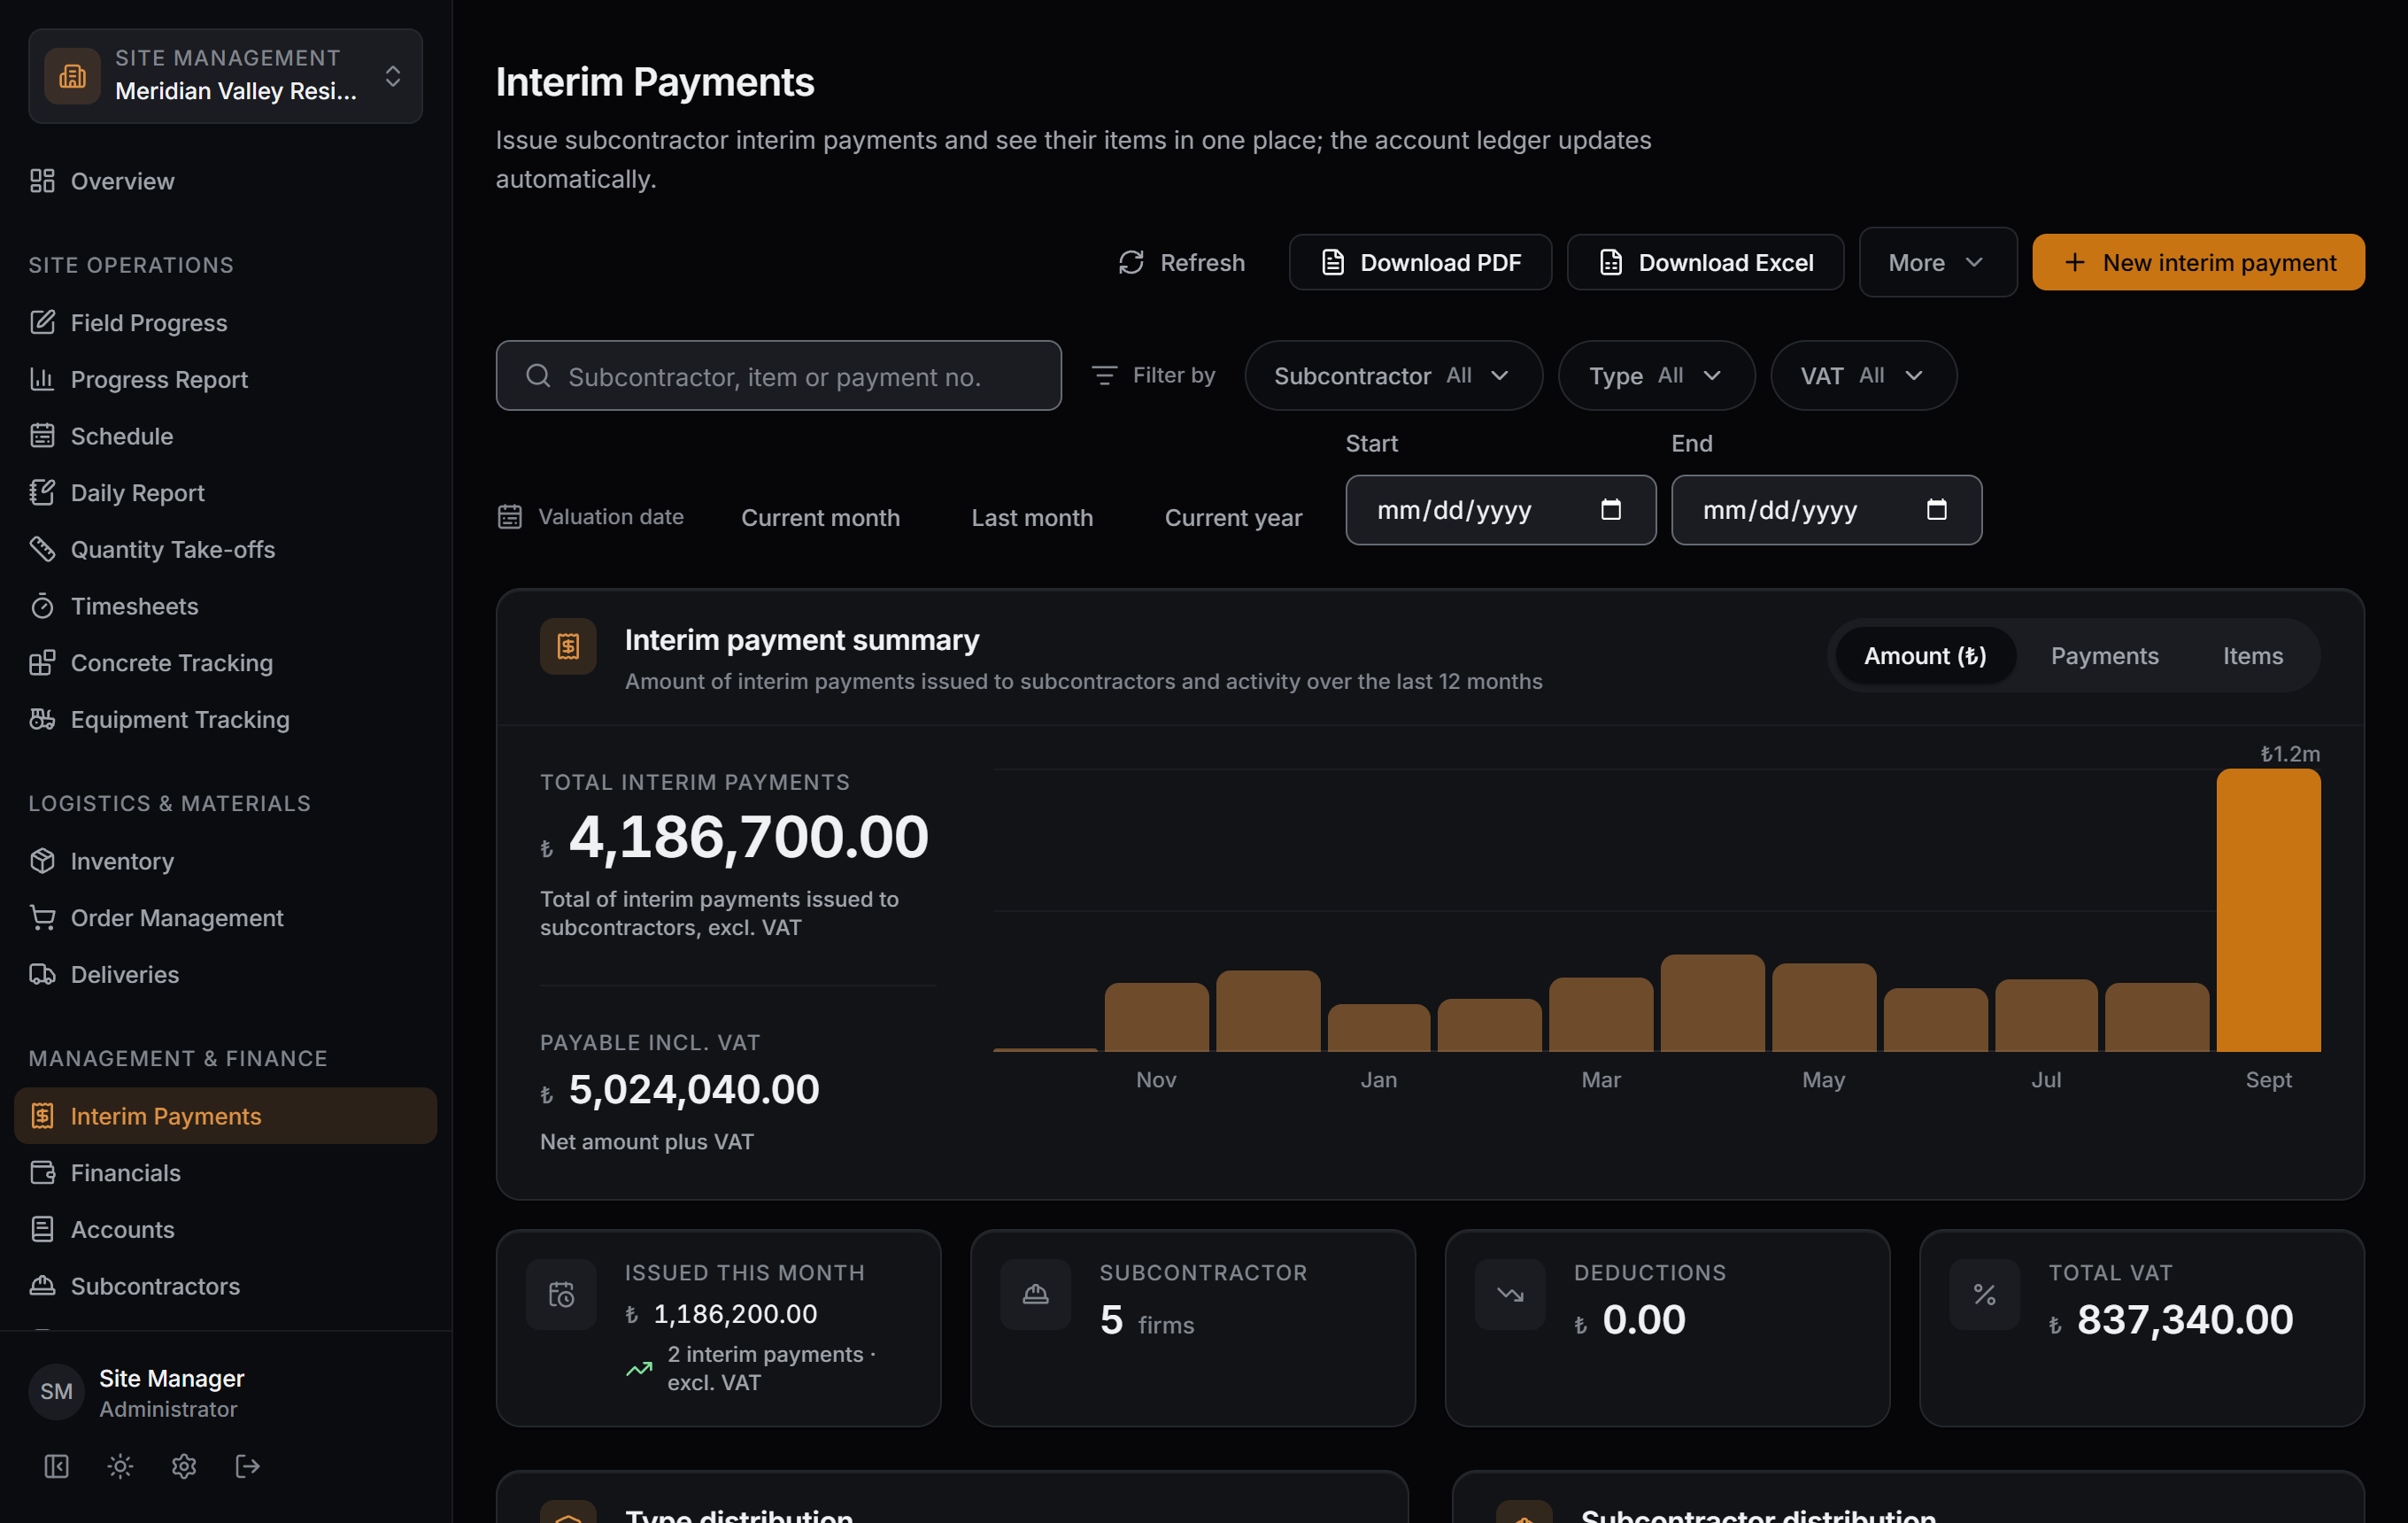
Task: Open Subcontractors page in sidebar
Action: click(226, 1285)
